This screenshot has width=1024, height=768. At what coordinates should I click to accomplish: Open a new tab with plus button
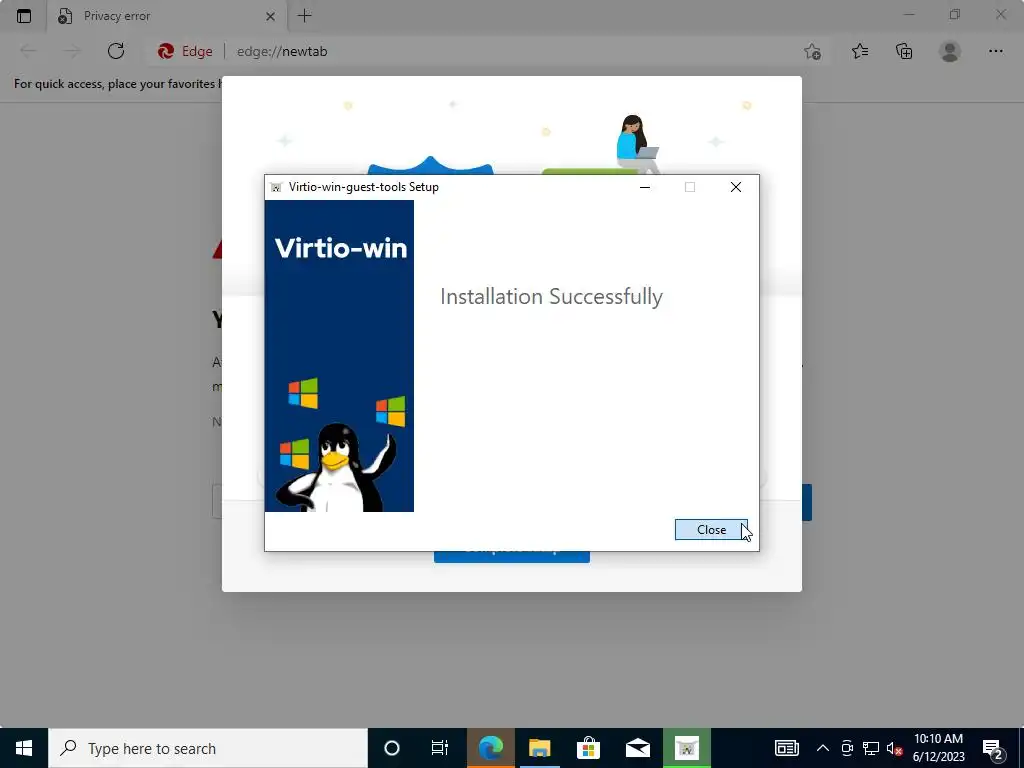pos(304,16)
